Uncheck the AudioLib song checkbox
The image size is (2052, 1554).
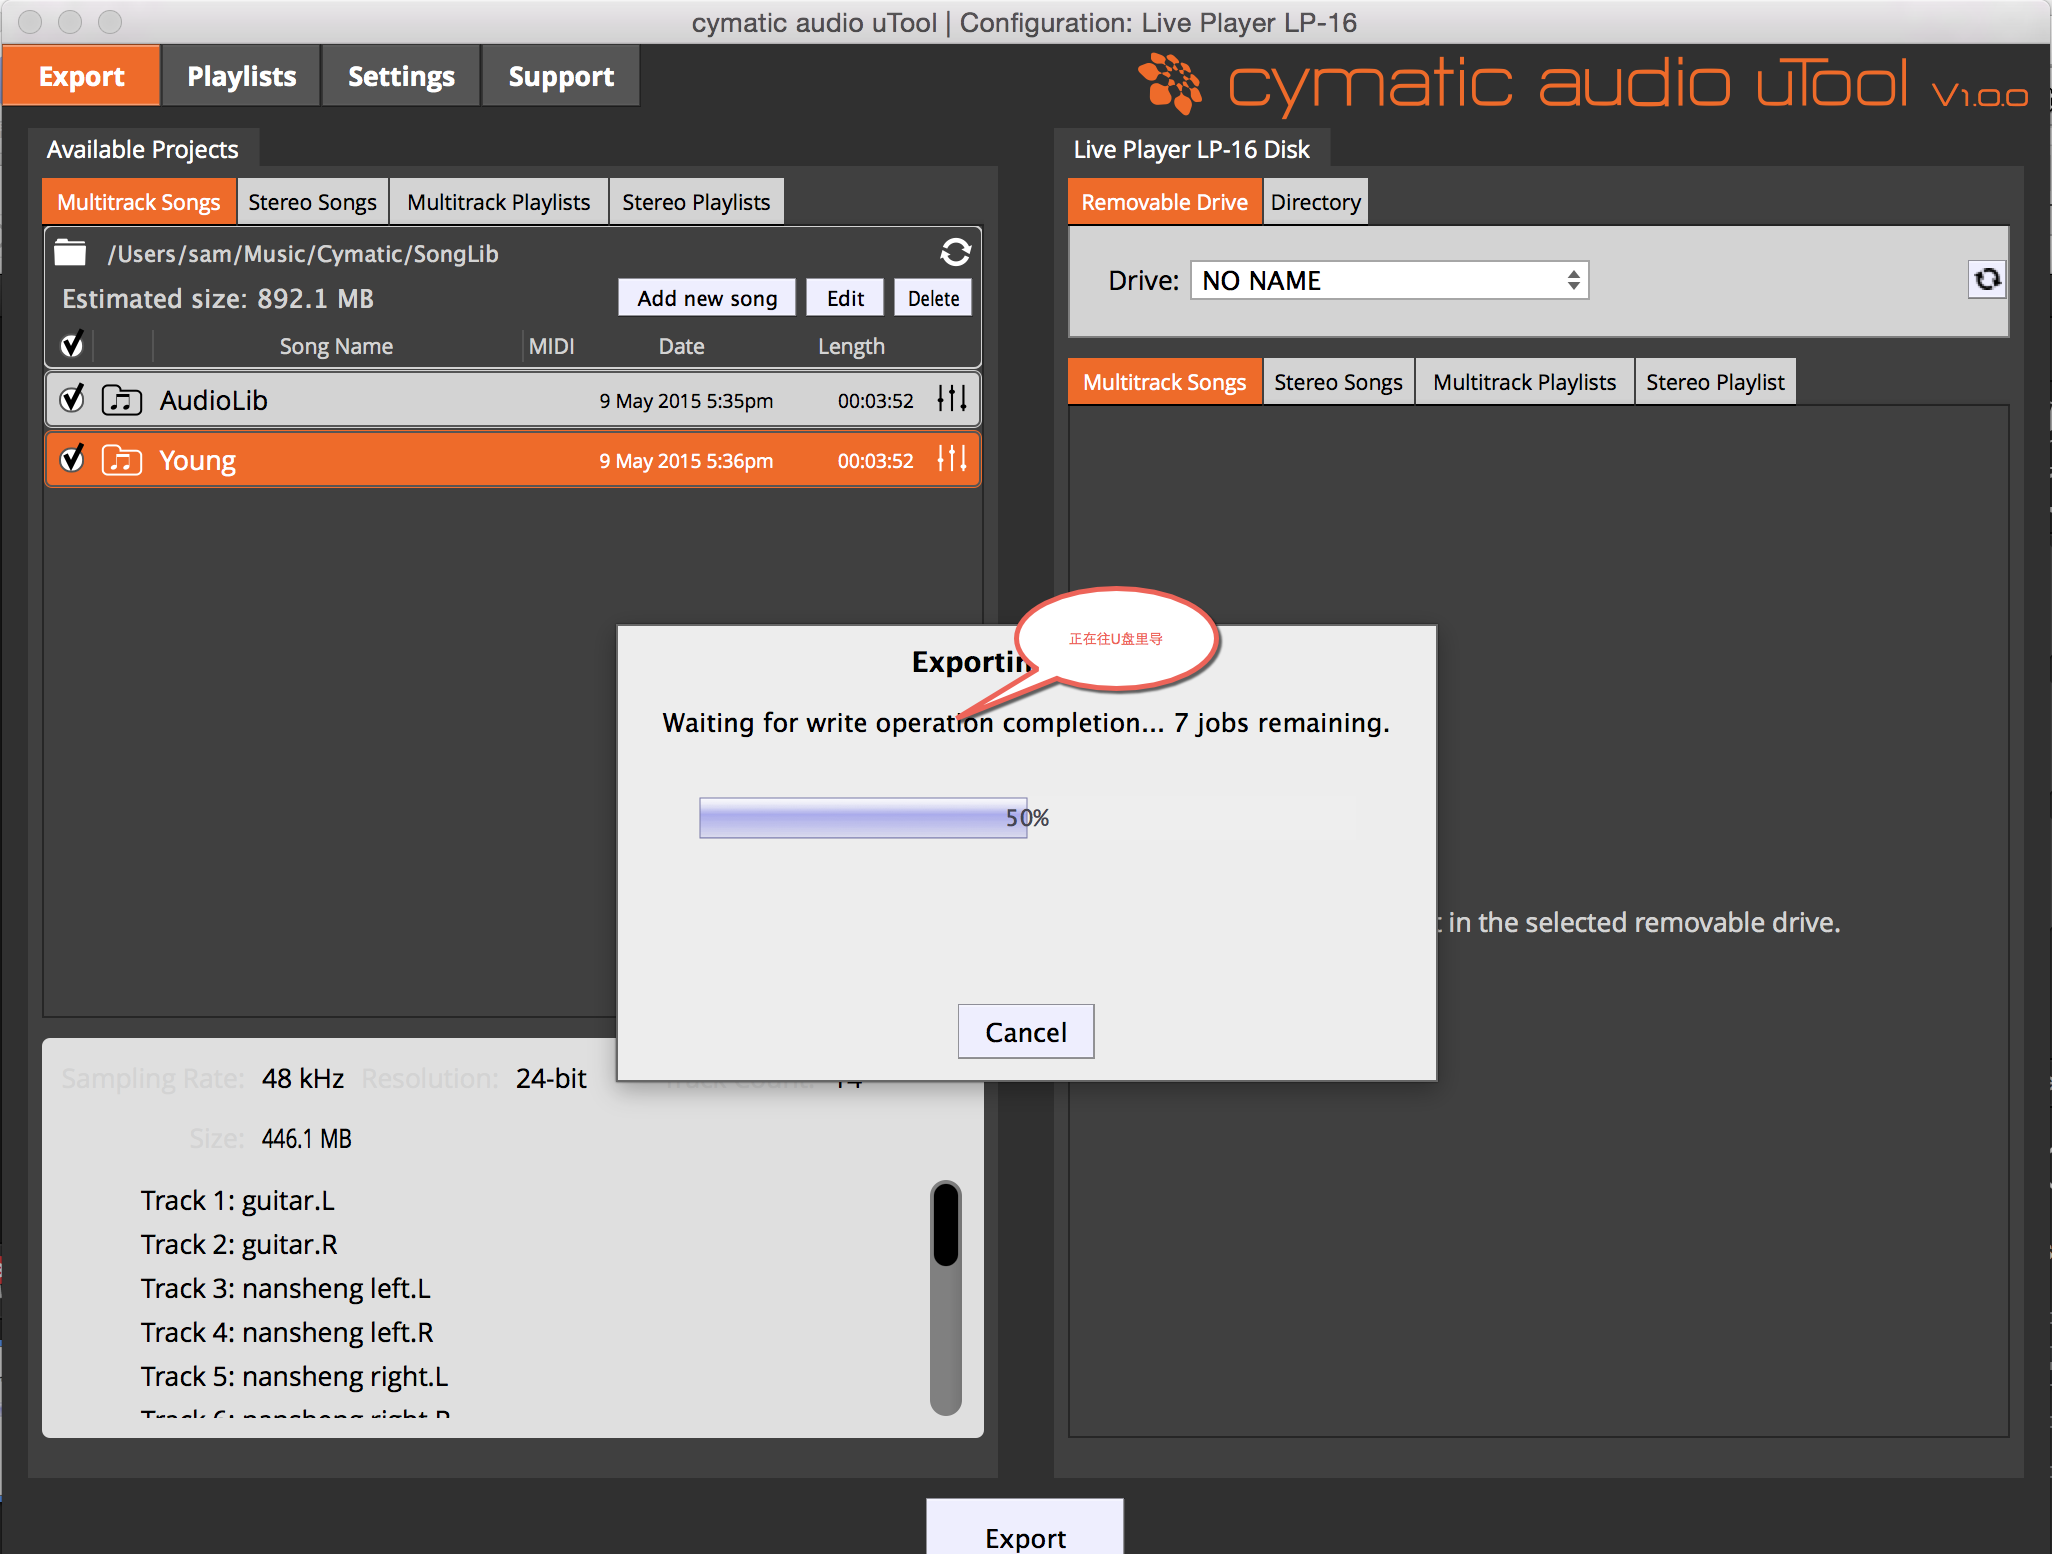point(72,399)
